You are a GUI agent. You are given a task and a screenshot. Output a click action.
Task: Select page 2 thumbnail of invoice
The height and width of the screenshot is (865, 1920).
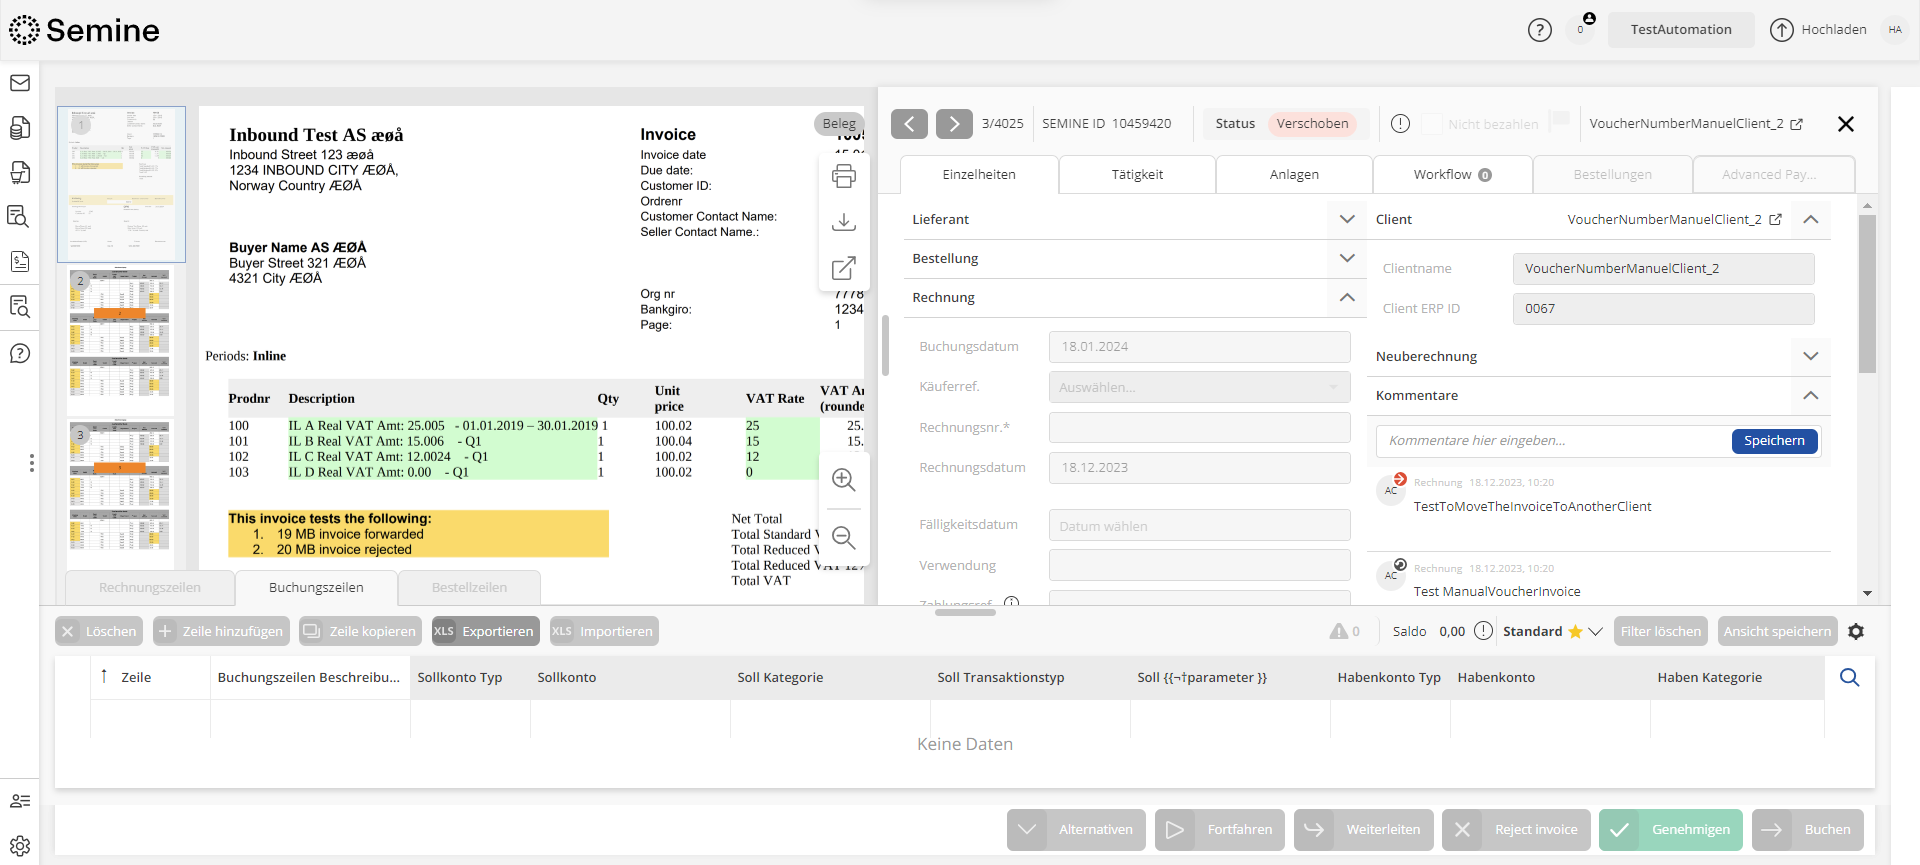[x=120, y=340]
